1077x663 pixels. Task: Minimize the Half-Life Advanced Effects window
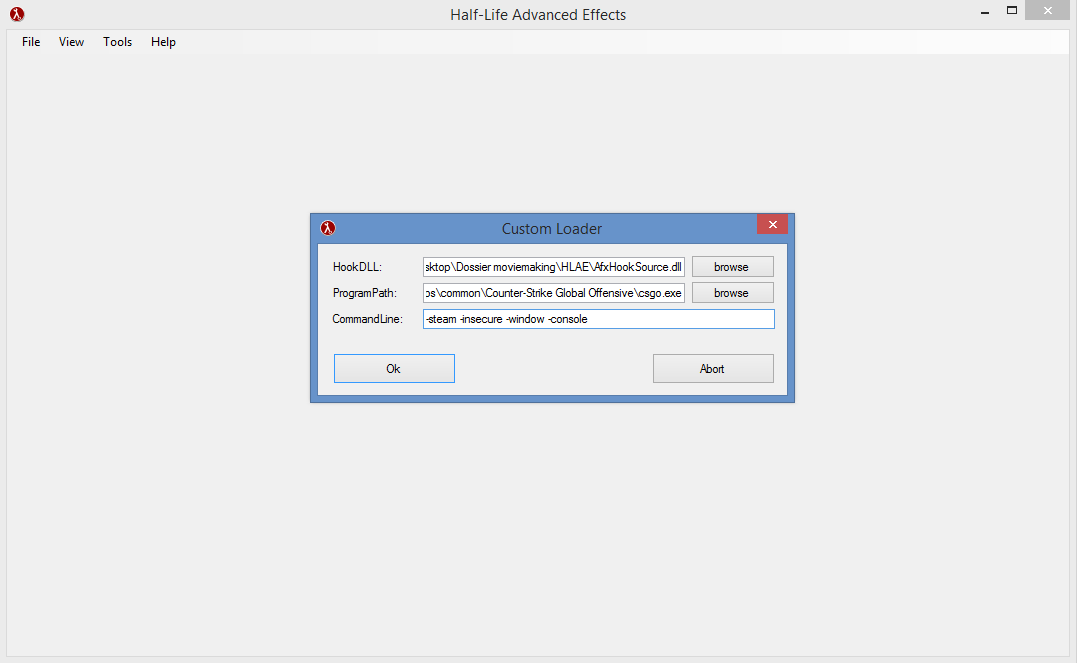980,10
